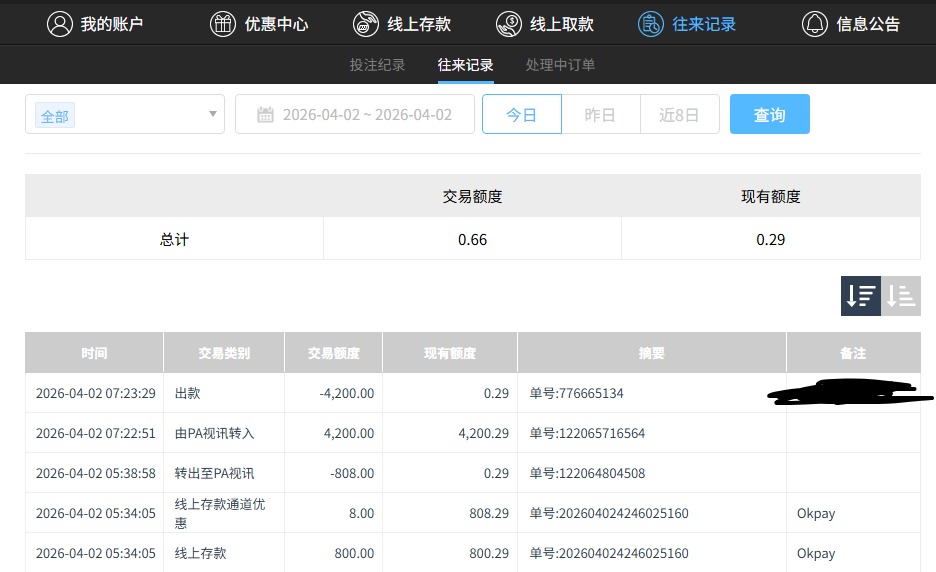Toggle the 近8日 date filter
Viewport: 936px width, 572px height.
click(x=679, y=115)
